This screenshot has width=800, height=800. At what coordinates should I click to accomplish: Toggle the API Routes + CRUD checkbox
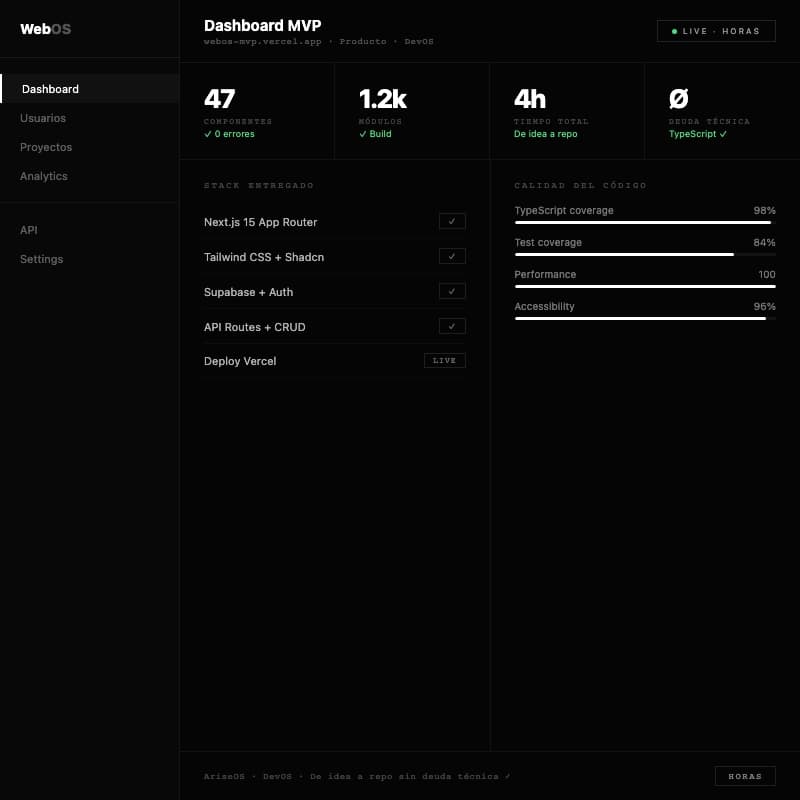coord(452,326)
